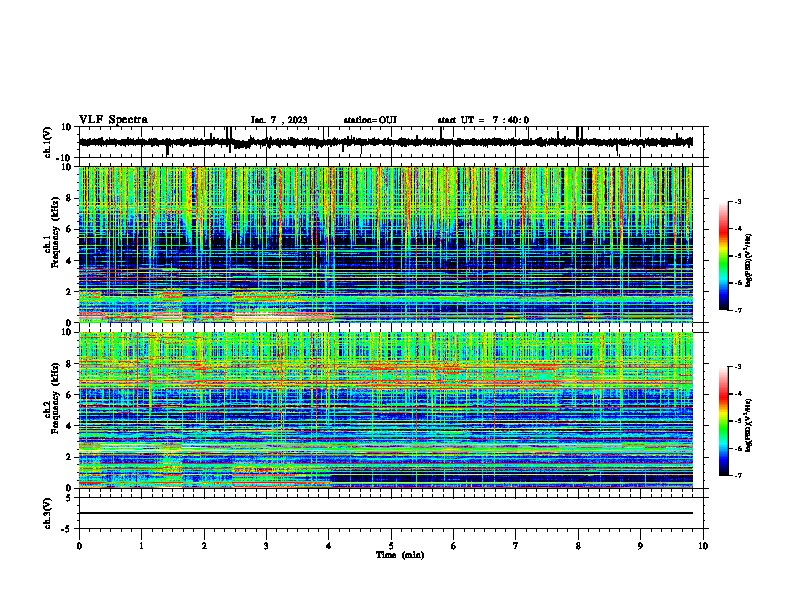Click inside the ch.1 spectrogram panel

click(386, 244)
